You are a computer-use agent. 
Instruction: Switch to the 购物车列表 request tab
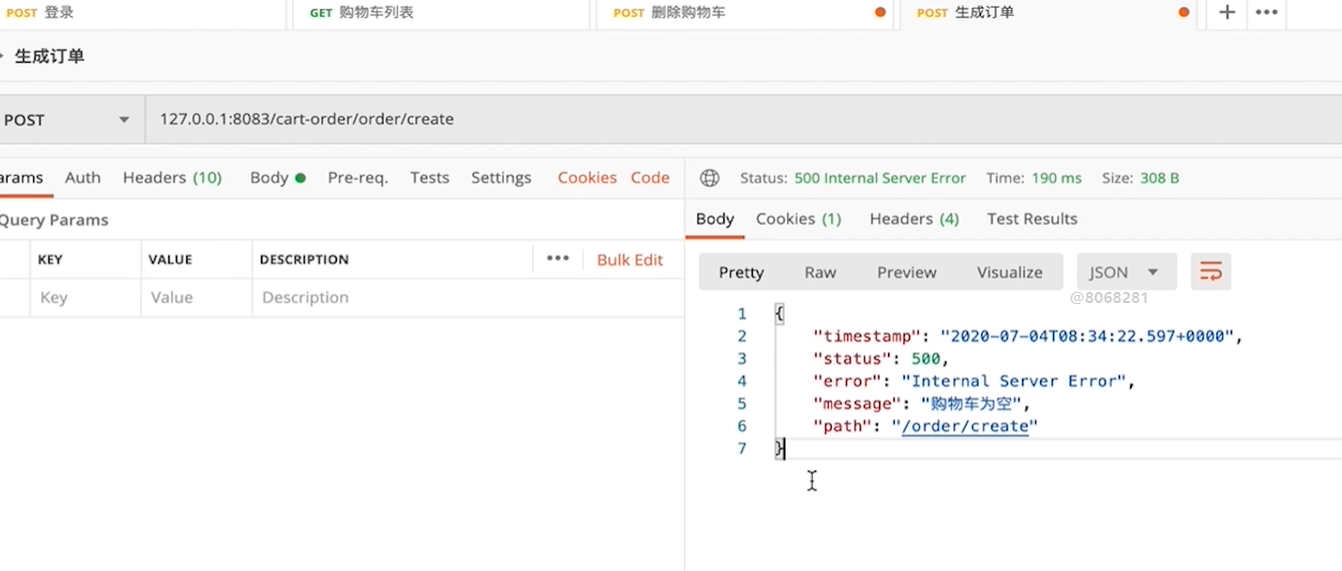click(x=375, y=13)
